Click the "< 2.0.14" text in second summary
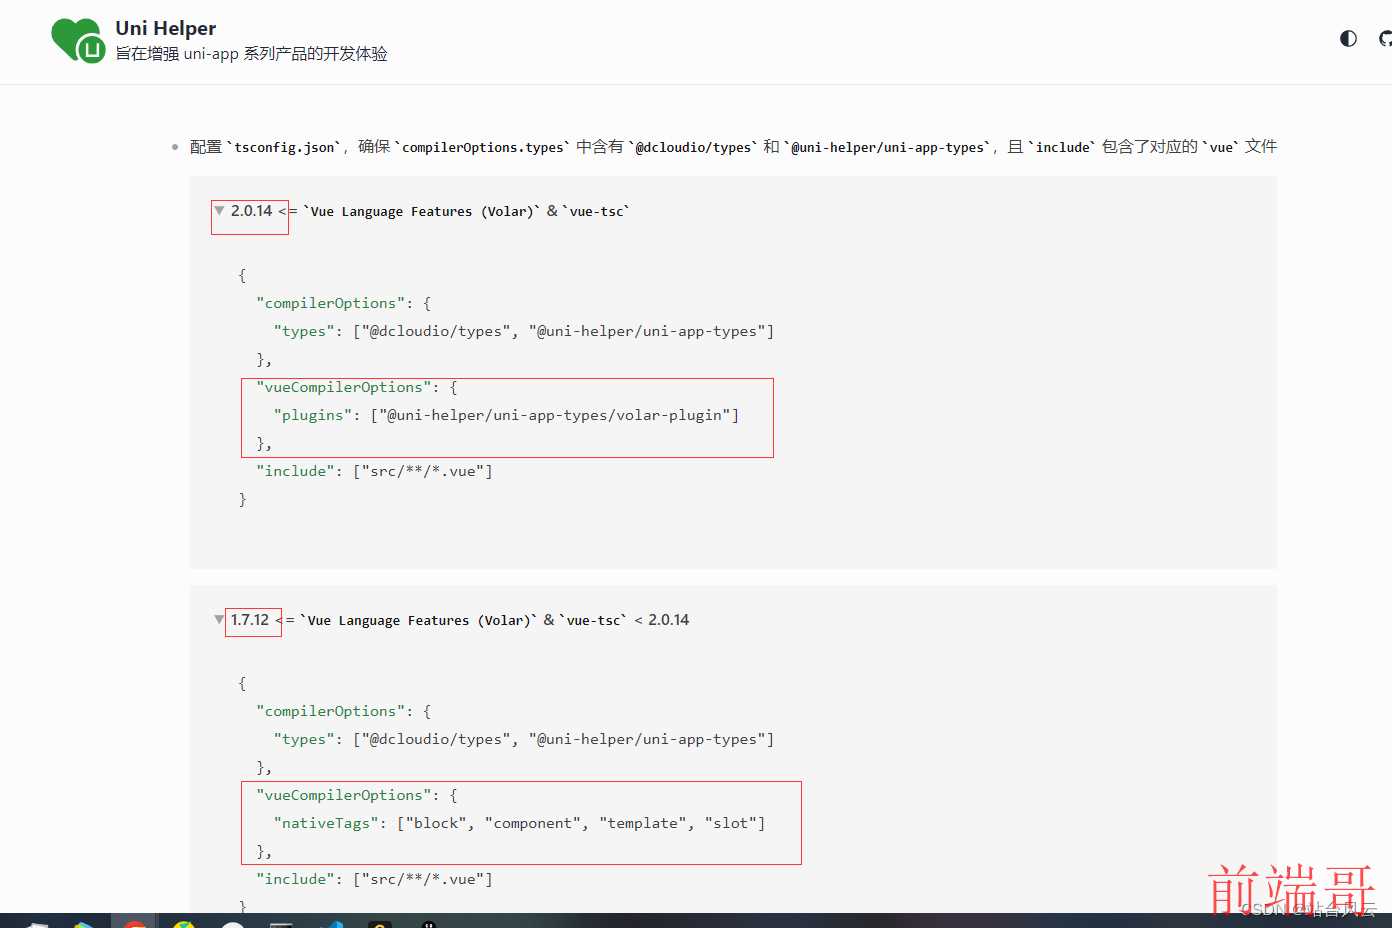The image size is (1392, 928). (662, 620)
